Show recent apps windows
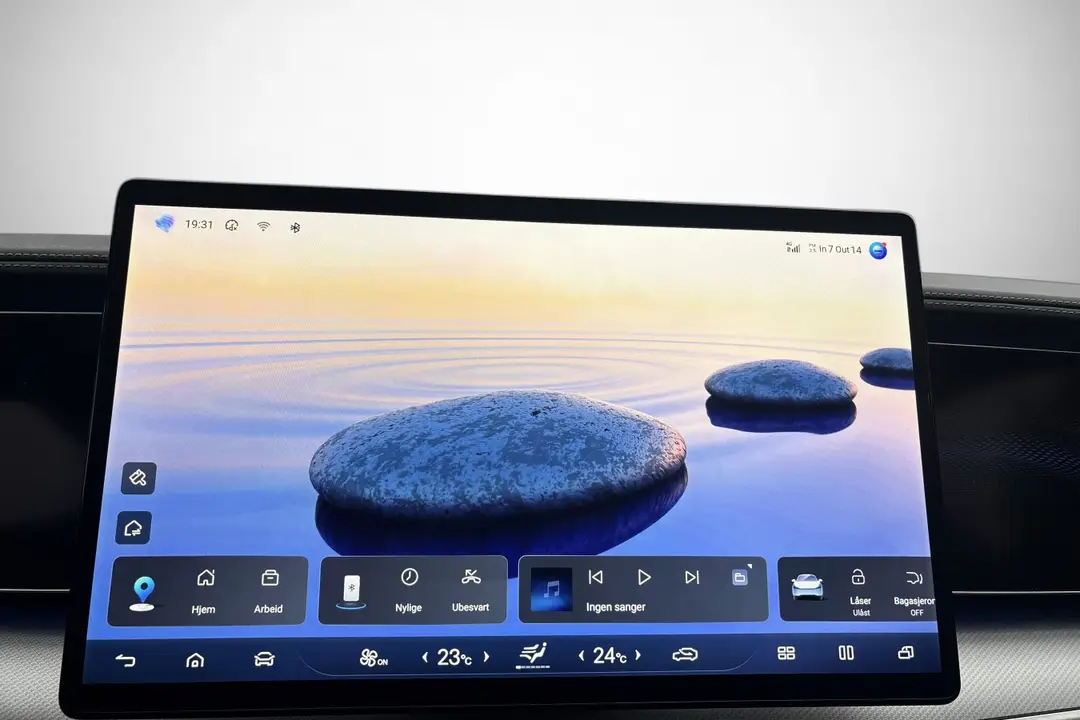 [906, 652]
